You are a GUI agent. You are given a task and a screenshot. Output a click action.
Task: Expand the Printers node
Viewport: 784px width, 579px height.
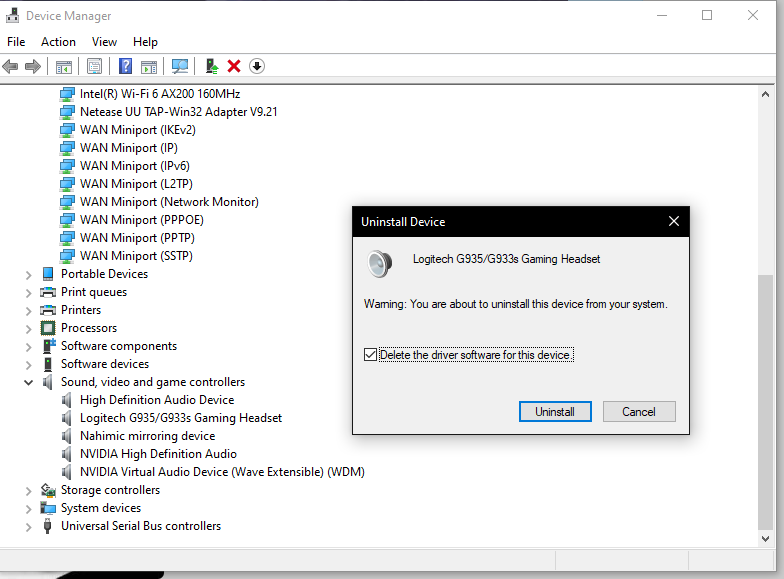[28, 310]
